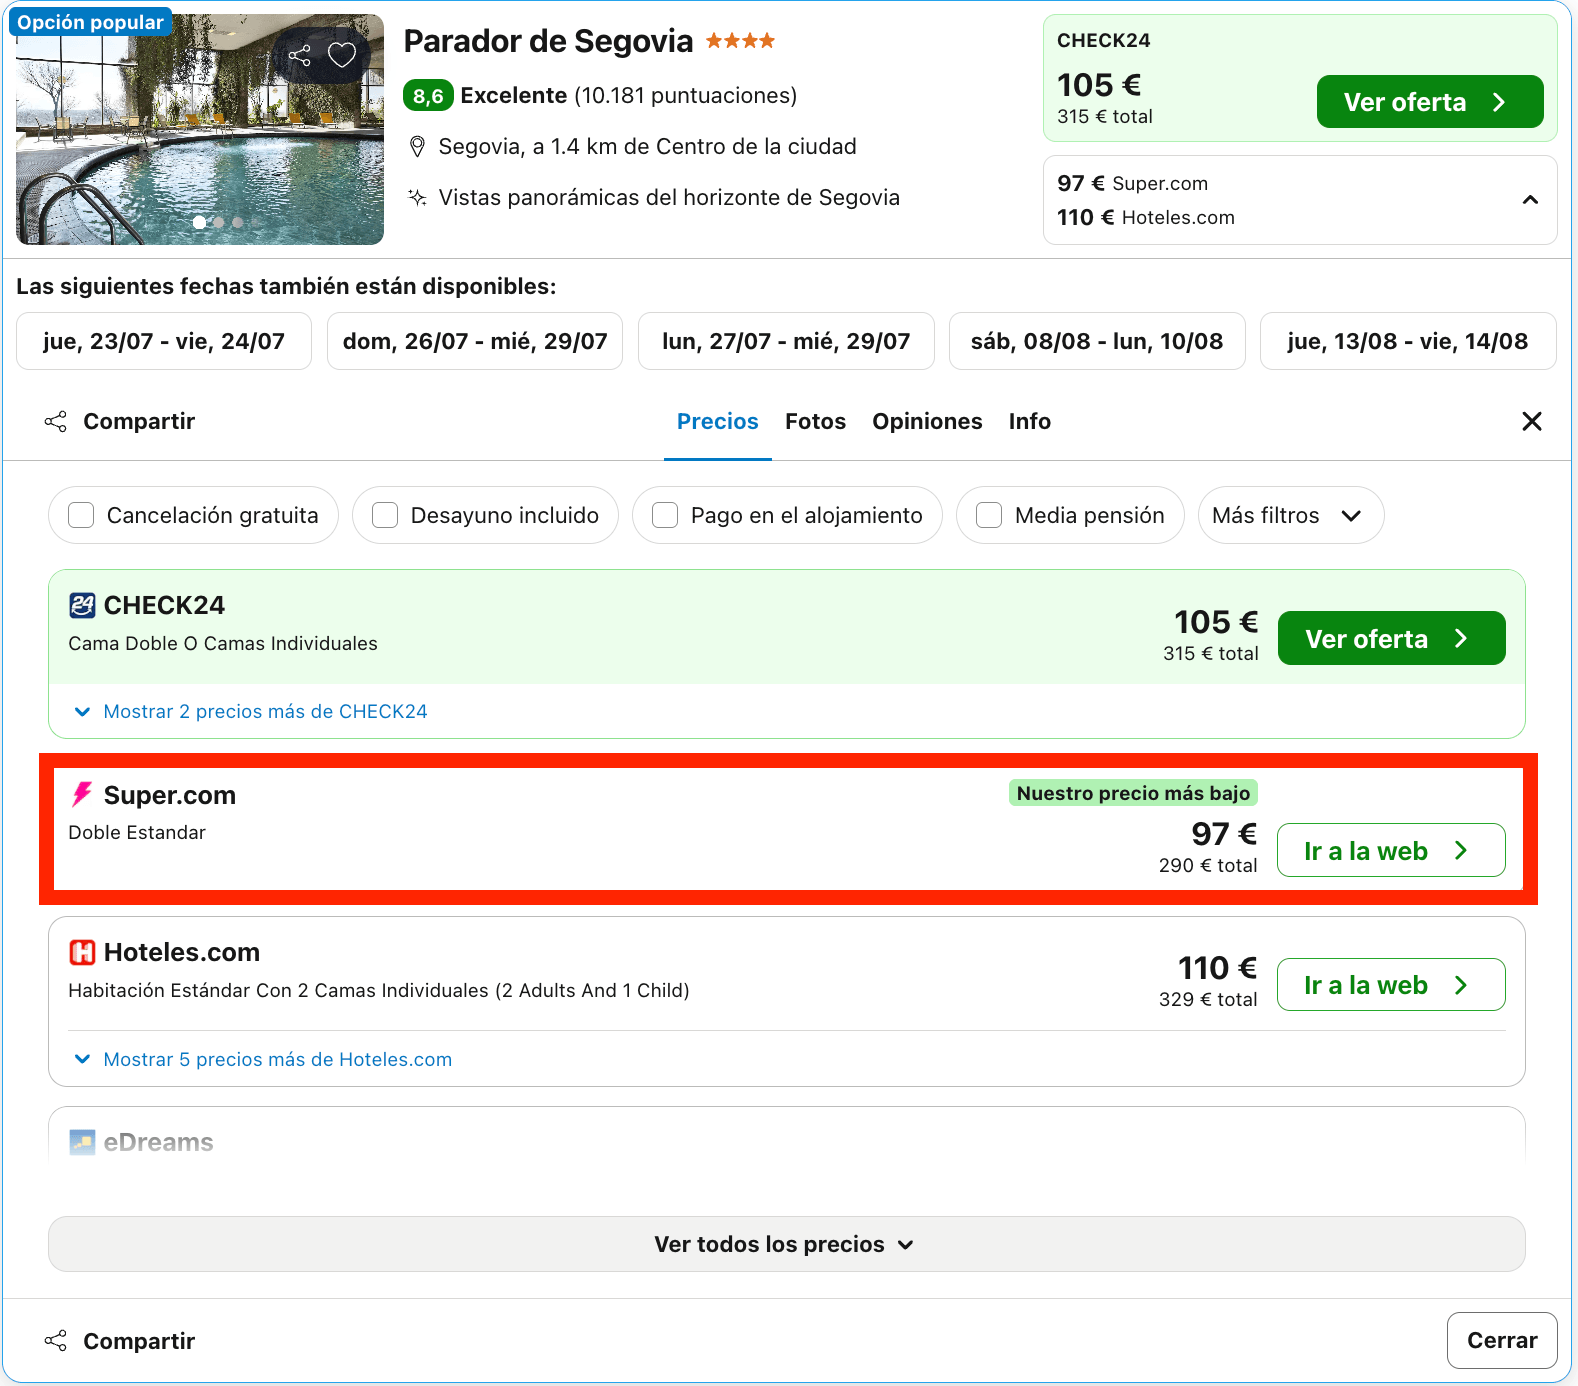Click the share icon beside top Compartir
Viewport: 1578px width, 1386px height.
coord(56,421)
